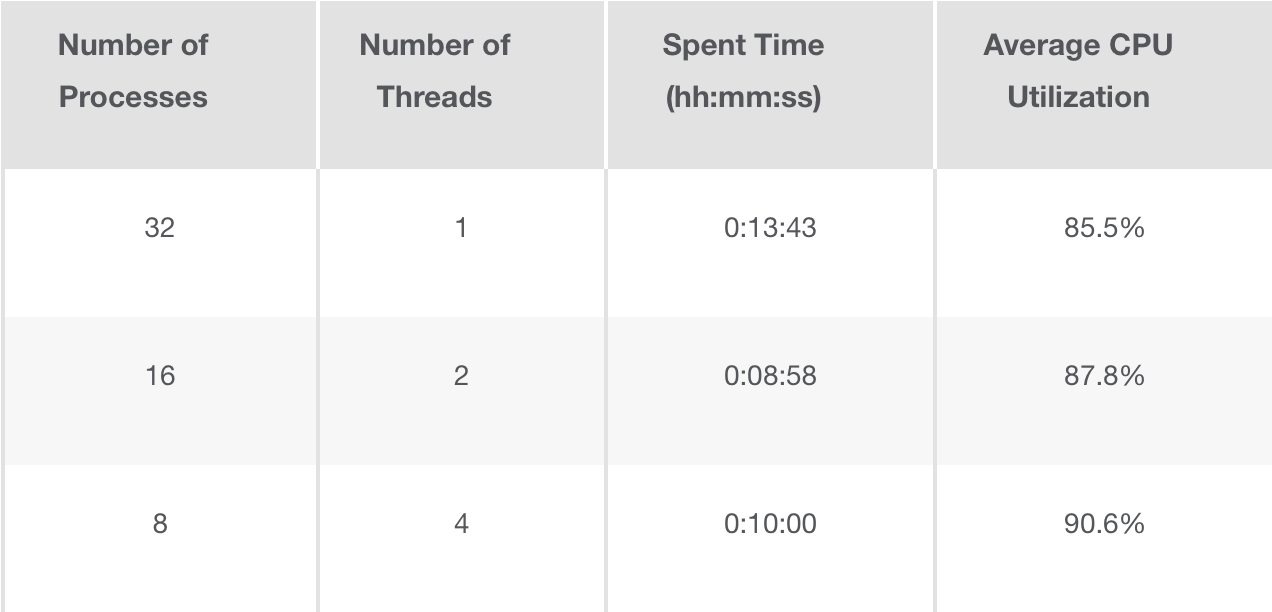Image resolution: width=1272 pixels, height=612 pixels.
Task: Click the 0:13:43 spent time value
Action: (x=770, y=228)
